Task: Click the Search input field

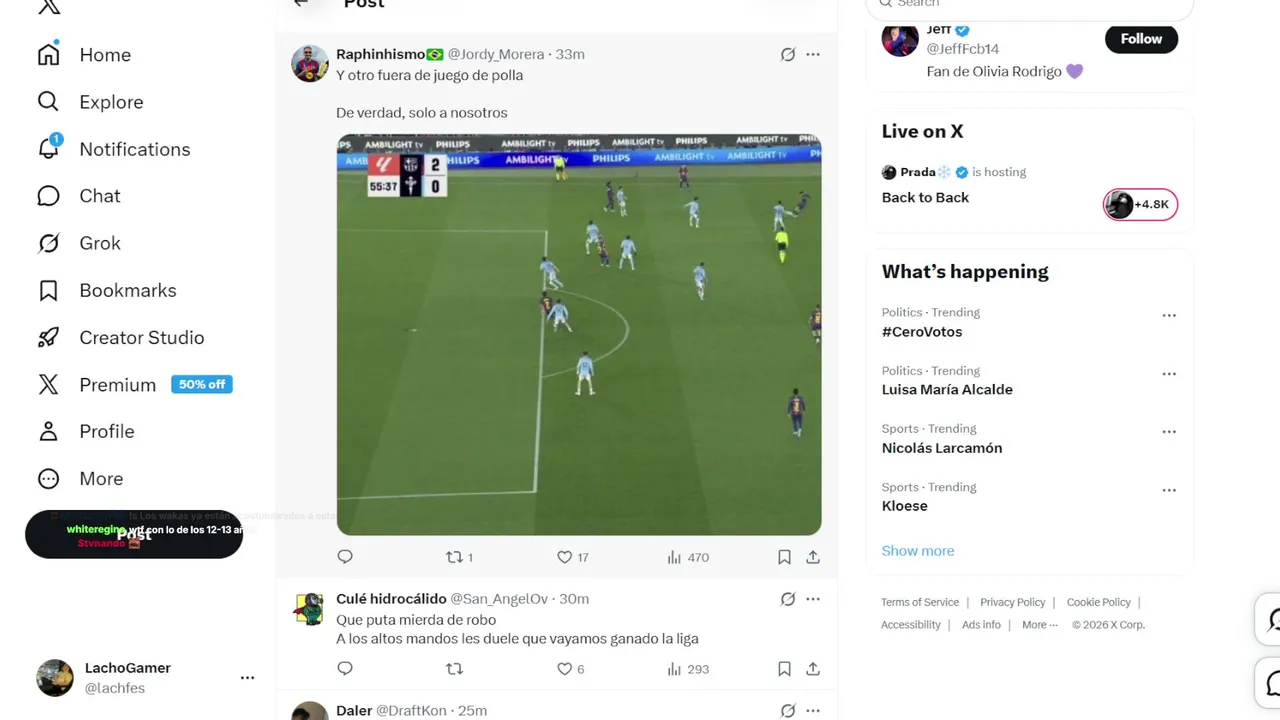Action: pos(1030,5)
